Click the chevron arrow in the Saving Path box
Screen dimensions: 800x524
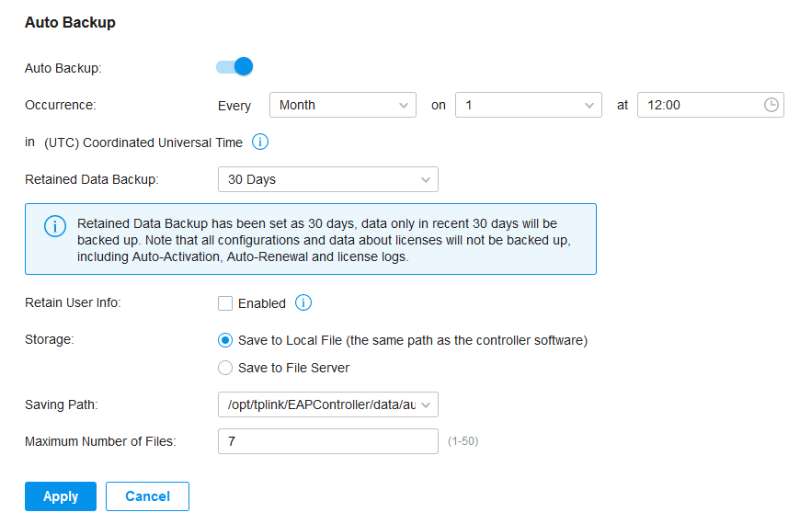click(x=426, y=405)
